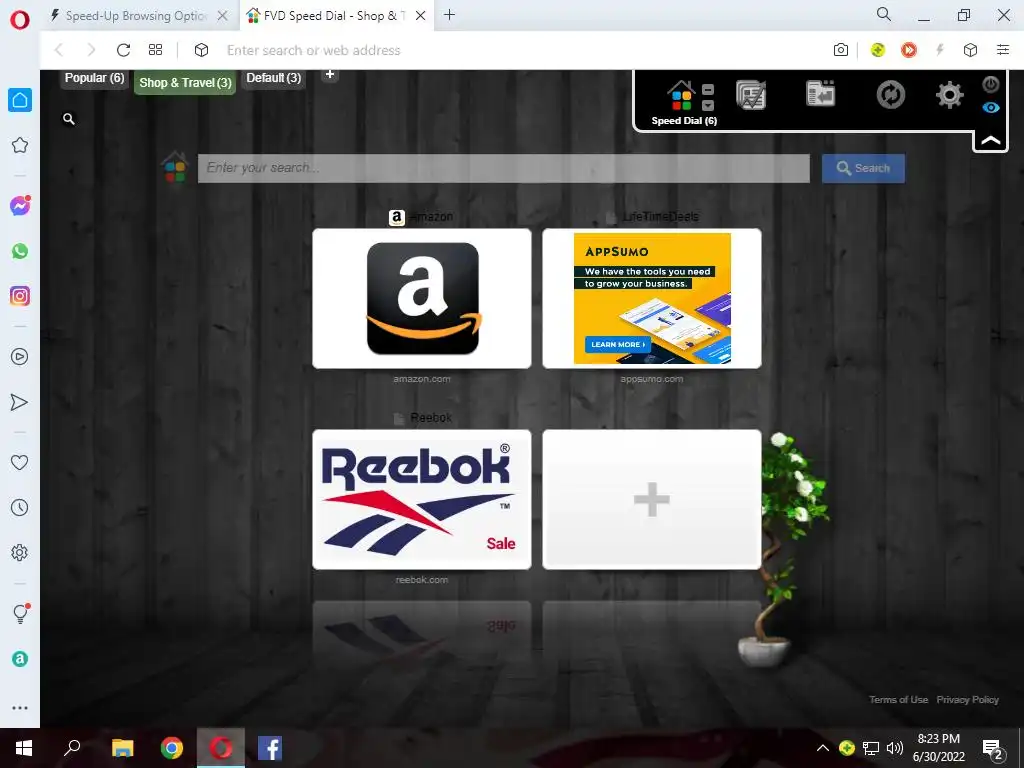Open WhatsApp in the sidebar

pyautogui.click(x=20, y=251)
